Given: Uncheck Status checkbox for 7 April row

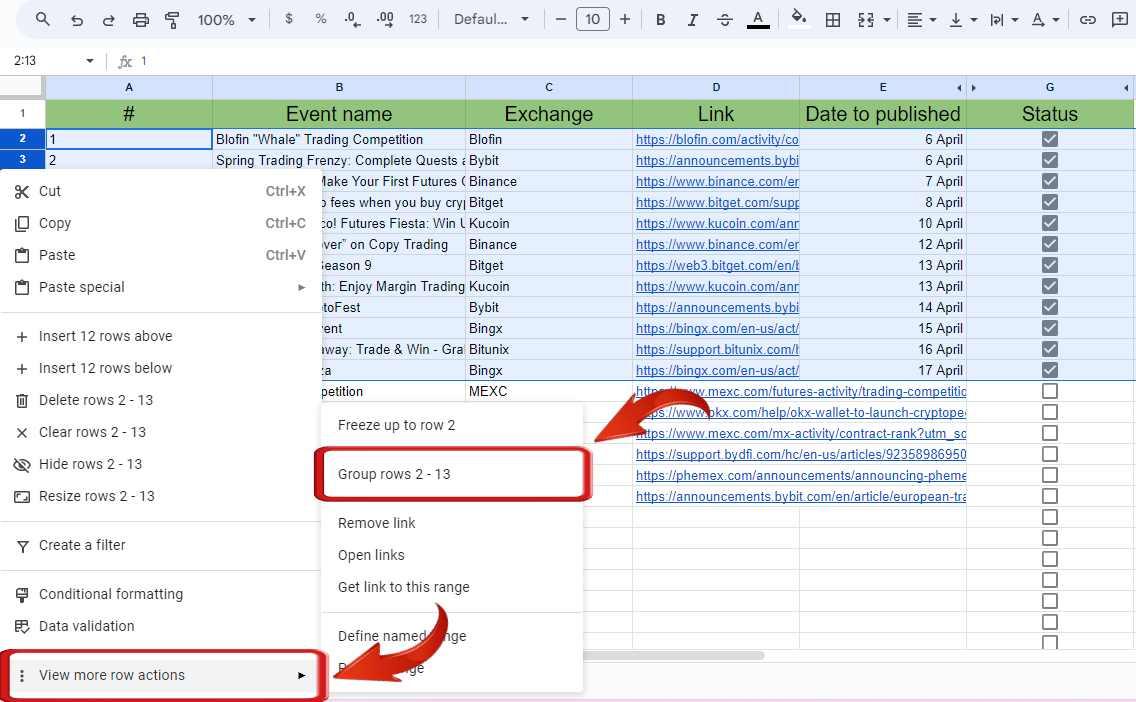Looking at the screenshot, I should click(1050, 181).
